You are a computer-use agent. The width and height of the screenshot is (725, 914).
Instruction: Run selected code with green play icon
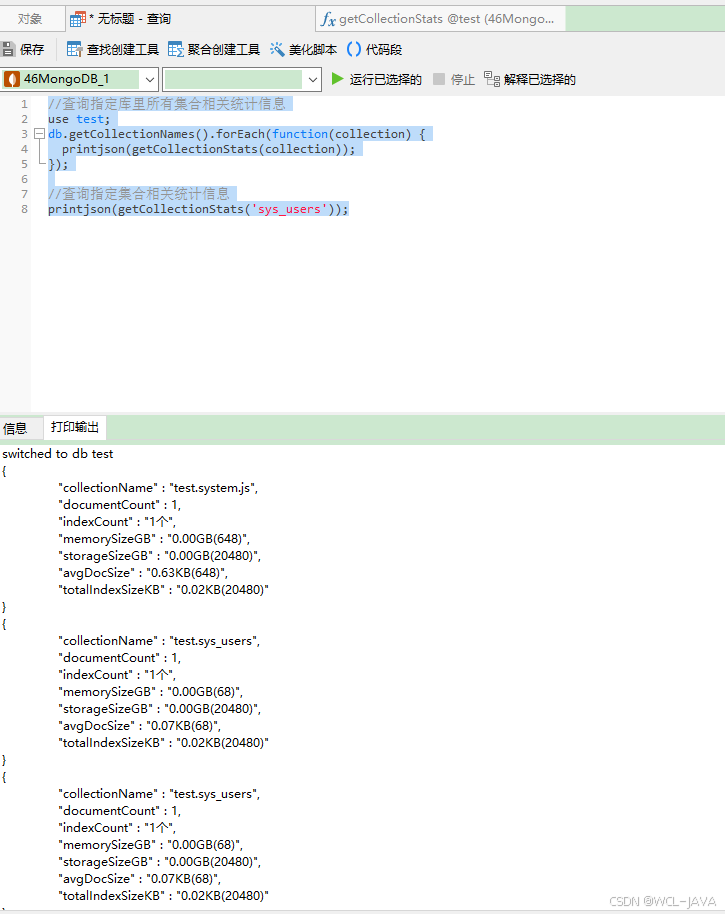coord(337,79)
